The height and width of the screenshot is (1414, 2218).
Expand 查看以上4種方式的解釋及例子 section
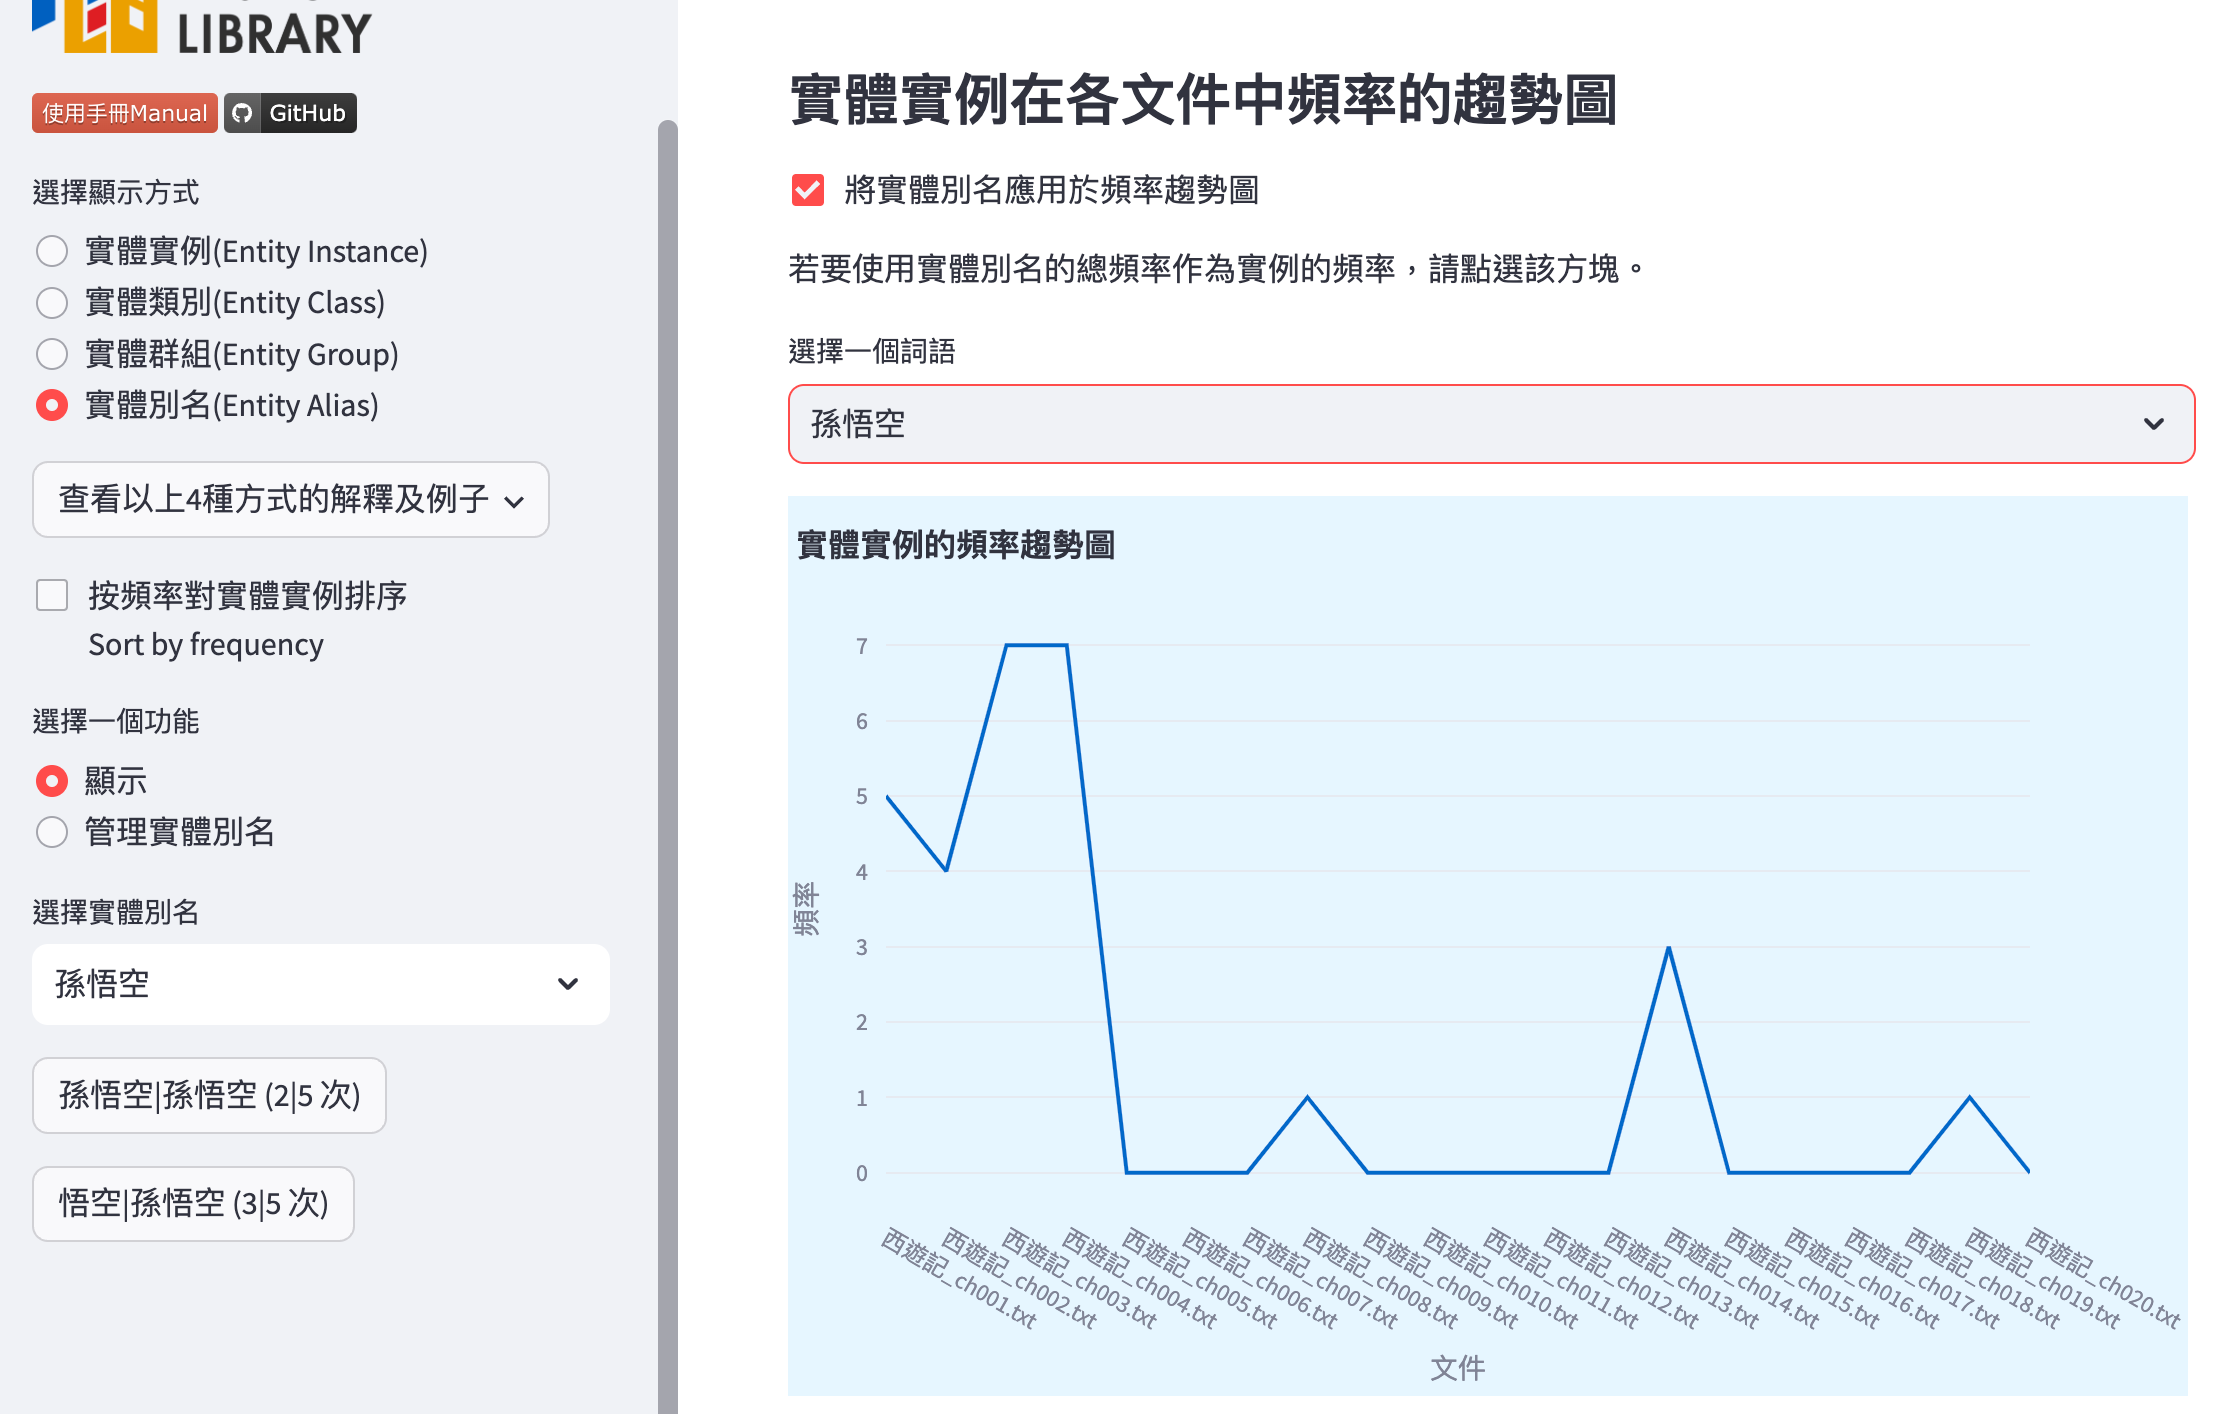[x=290, y=499]
